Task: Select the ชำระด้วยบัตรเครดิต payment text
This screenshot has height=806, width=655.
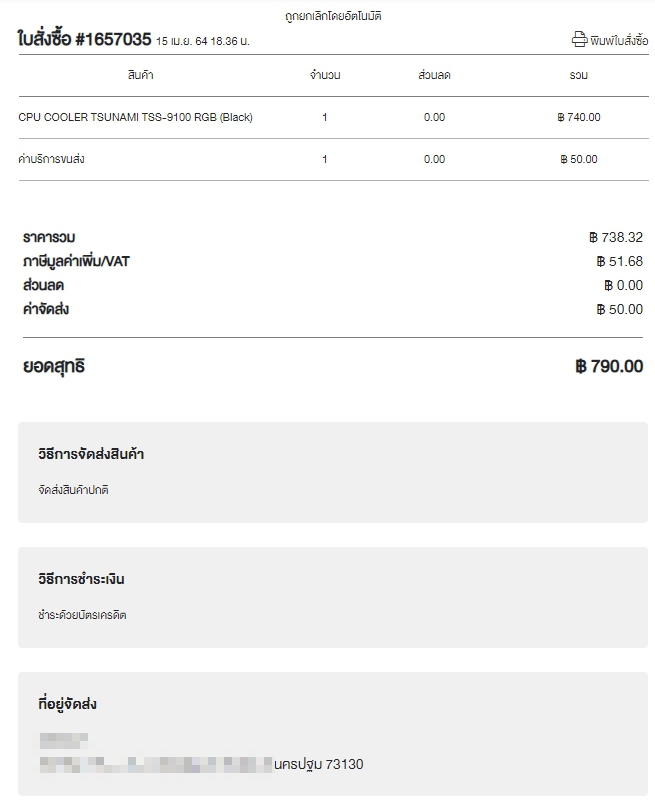Action: coord(82,615)
